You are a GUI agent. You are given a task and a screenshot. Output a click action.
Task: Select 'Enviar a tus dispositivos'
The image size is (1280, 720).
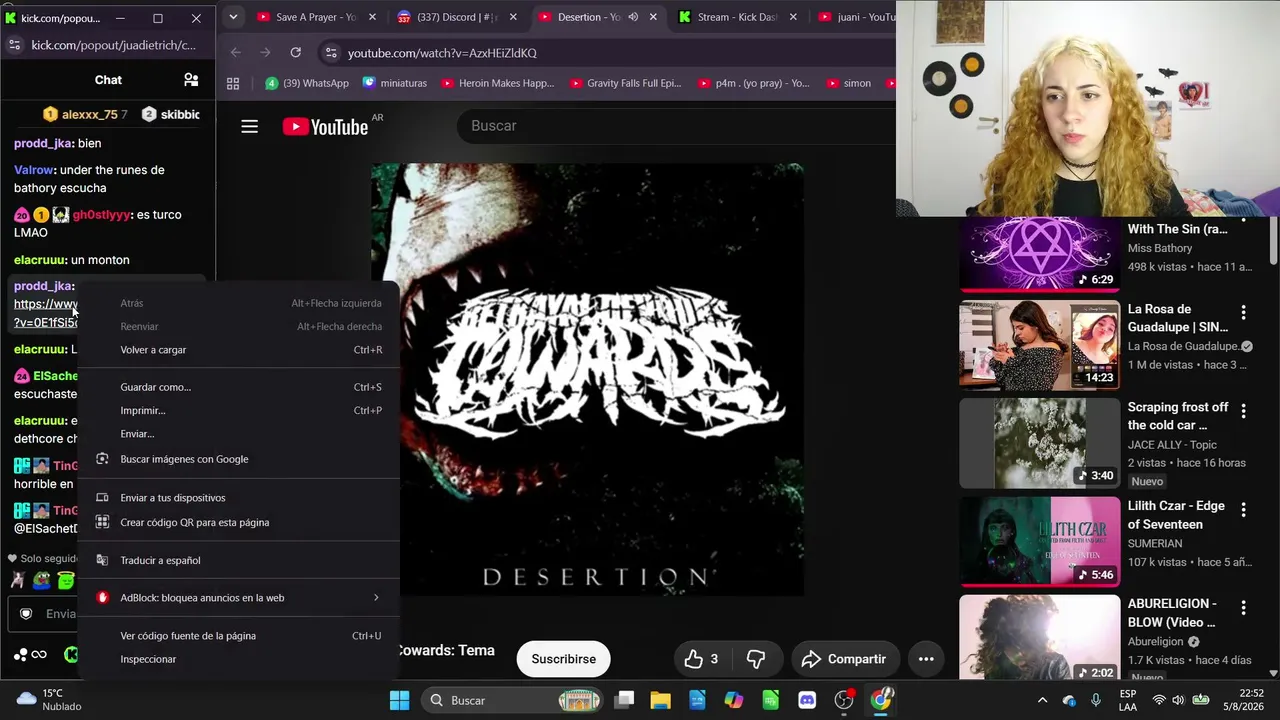pyautogui.click(x=239, y=498)
